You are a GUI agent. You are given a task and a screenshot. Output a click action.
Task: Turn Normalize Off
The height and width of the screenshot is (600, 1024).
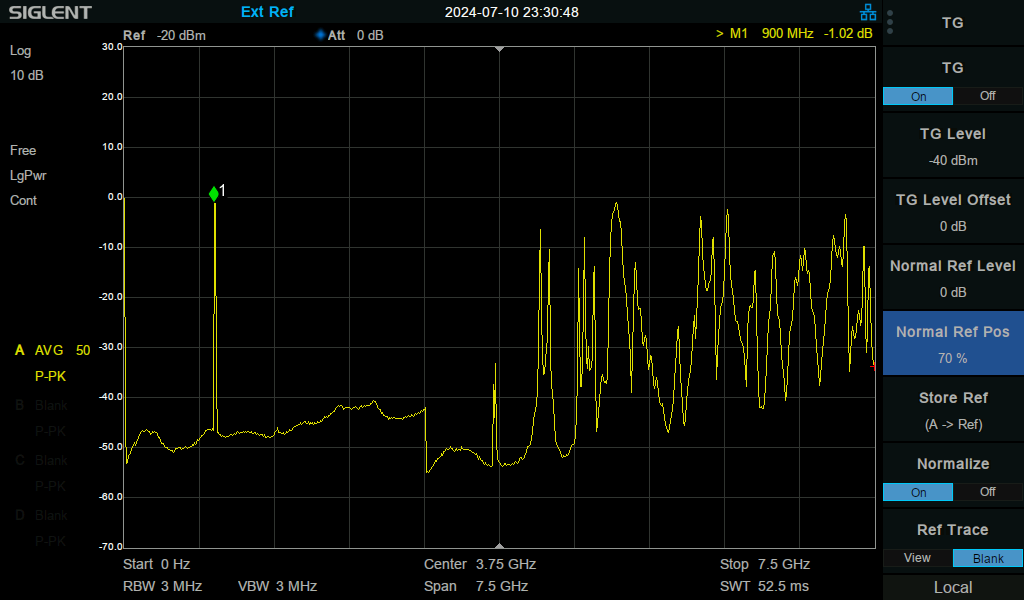pos(986,492)
